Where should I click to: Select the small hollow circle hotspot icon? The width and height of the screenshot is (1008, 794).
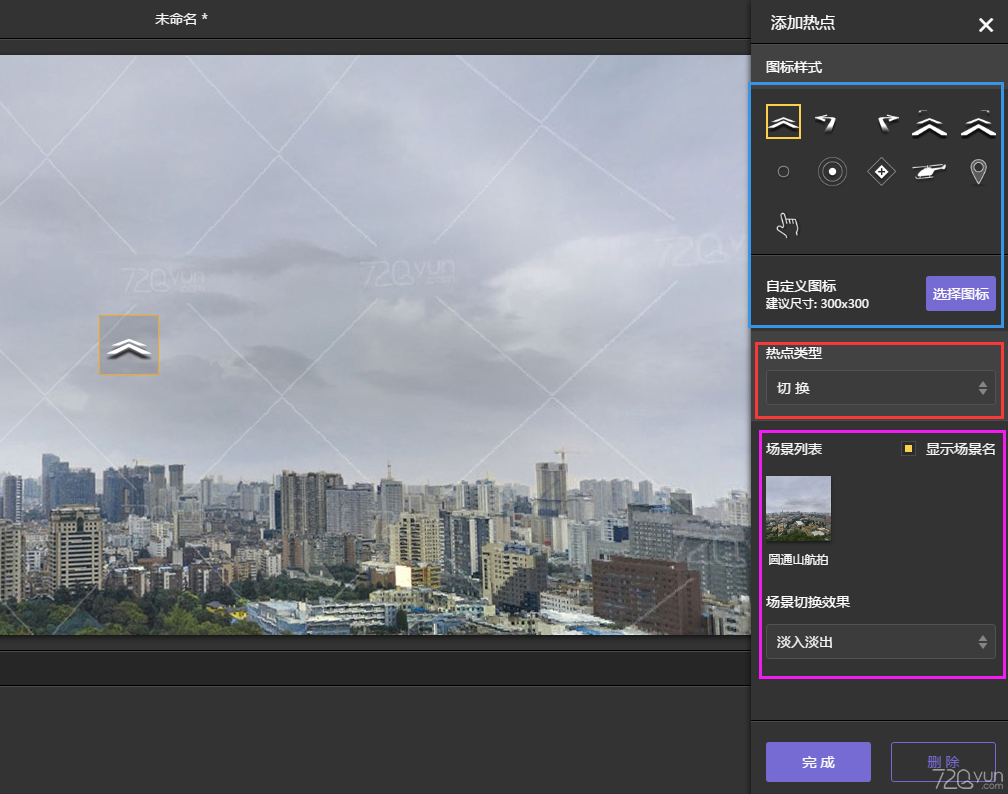(x=783, y=172)
